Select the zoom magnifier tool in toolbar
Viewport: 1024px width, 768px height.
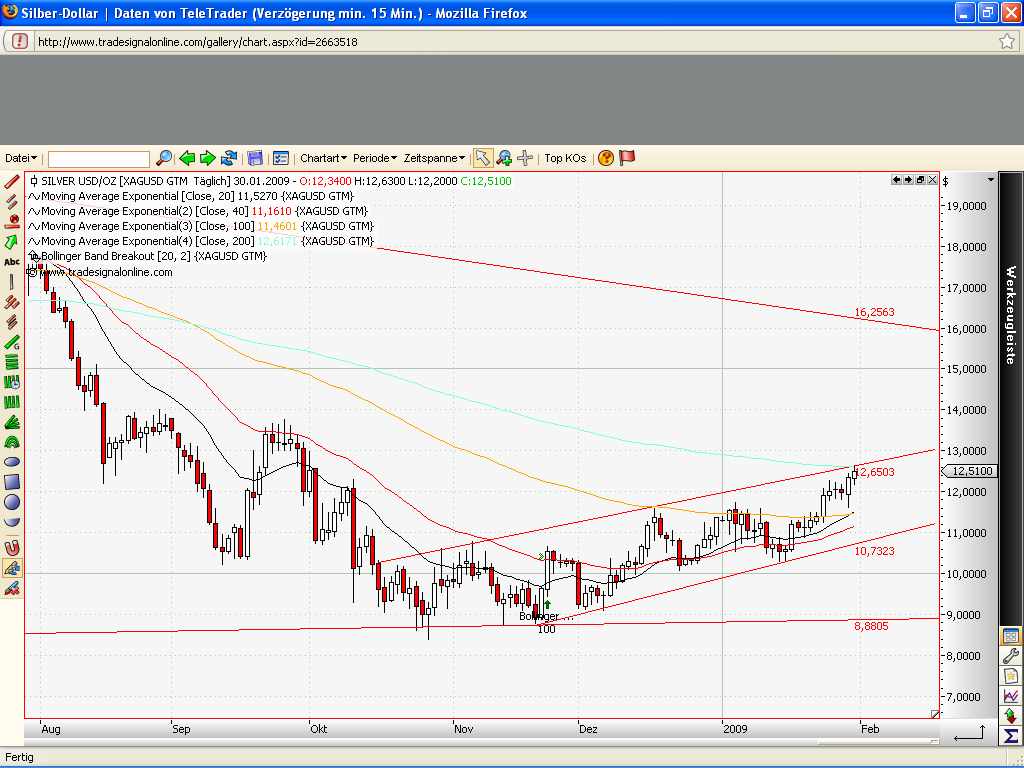tap(504, 158)
